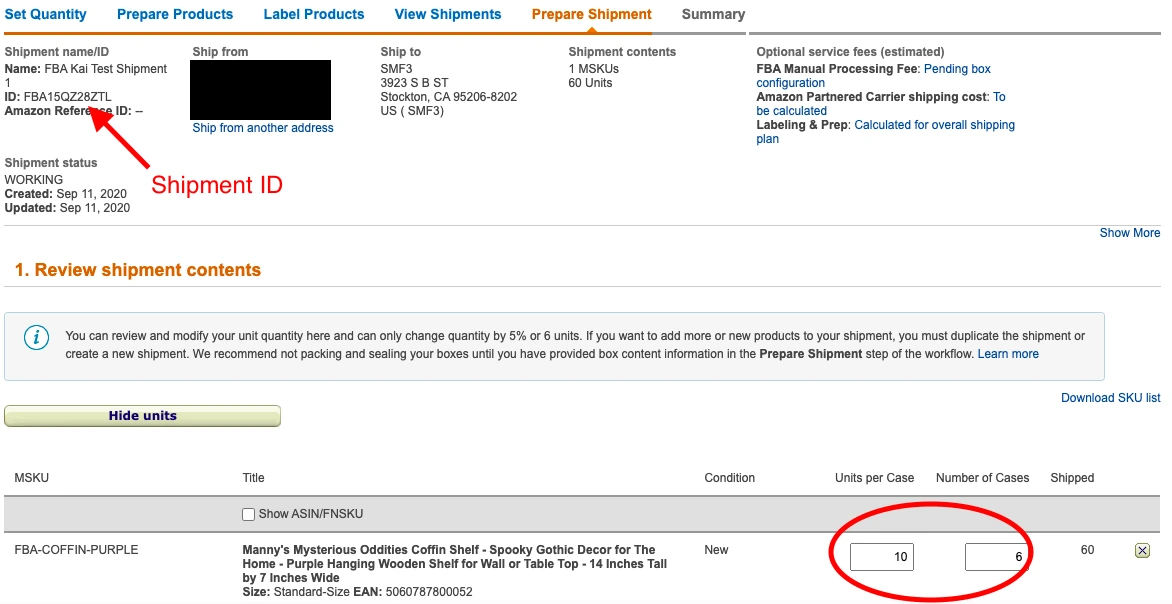Open the Summary tab

coord(713,14)
